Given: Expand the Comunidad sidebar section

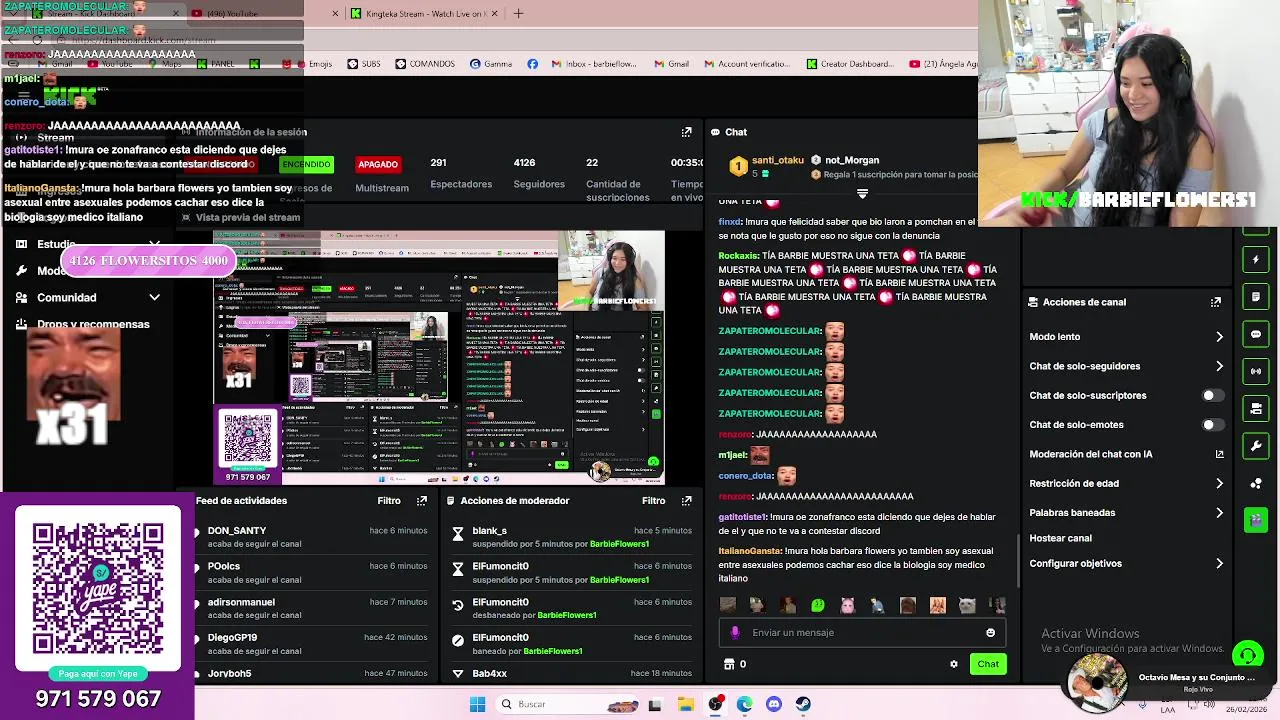Looking at the screenshot, I should tap(154, 297).
